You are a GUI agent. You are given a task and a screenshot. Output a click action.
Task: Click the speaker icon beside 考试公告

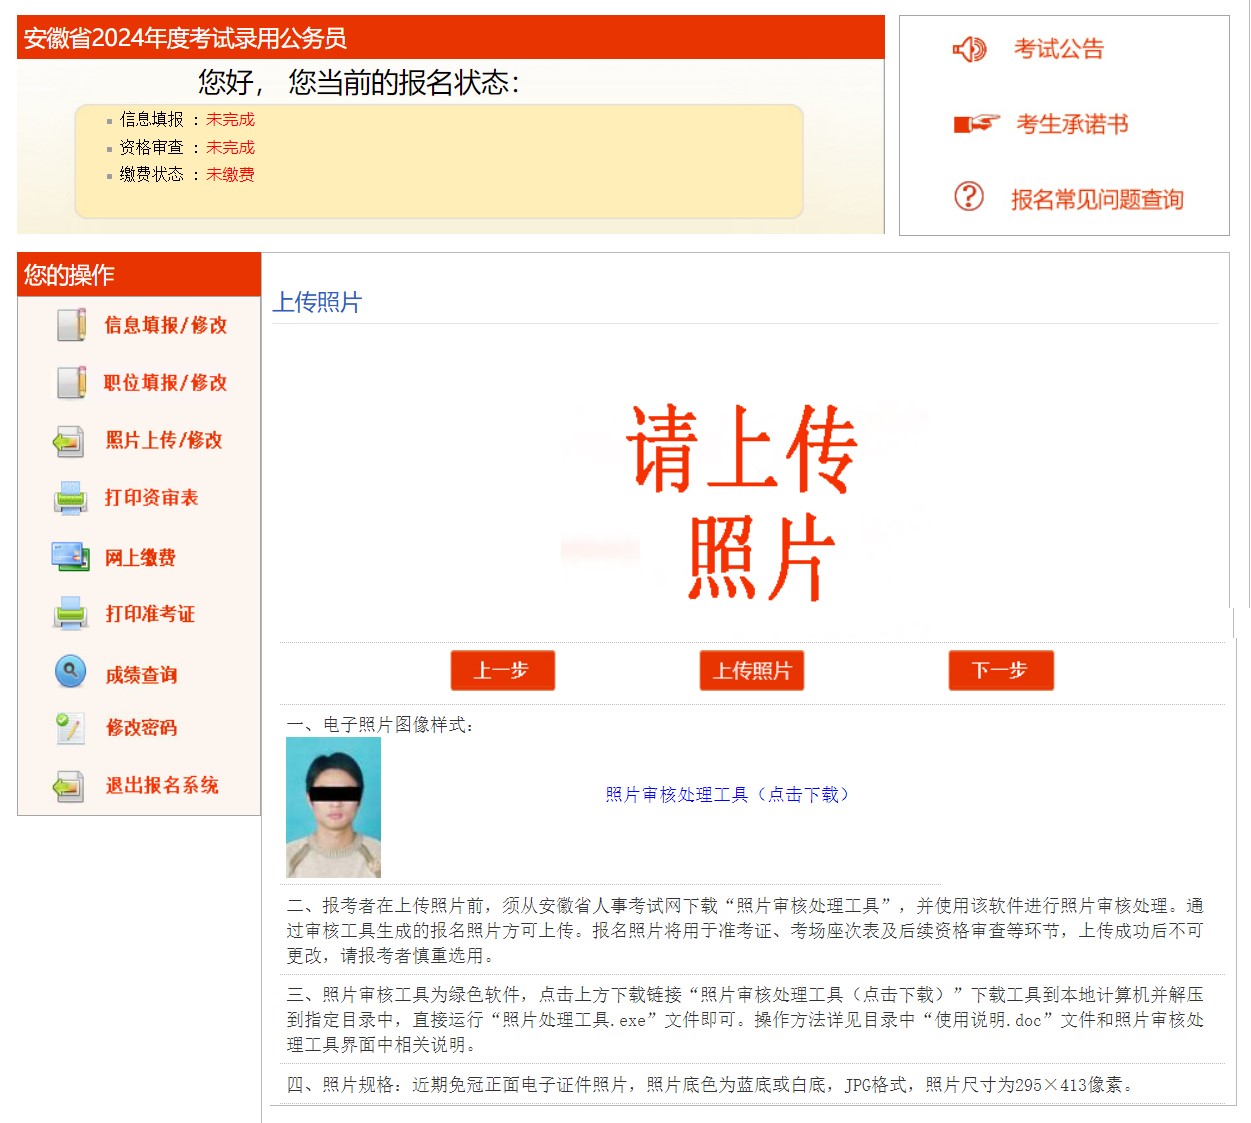pyautogui.click(x=968, y=49)
